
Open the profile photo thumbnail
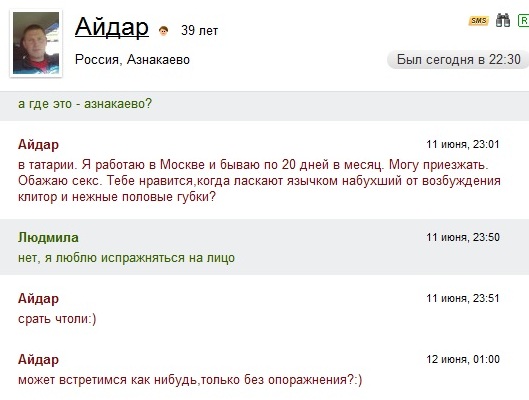(x=36, y=43)
